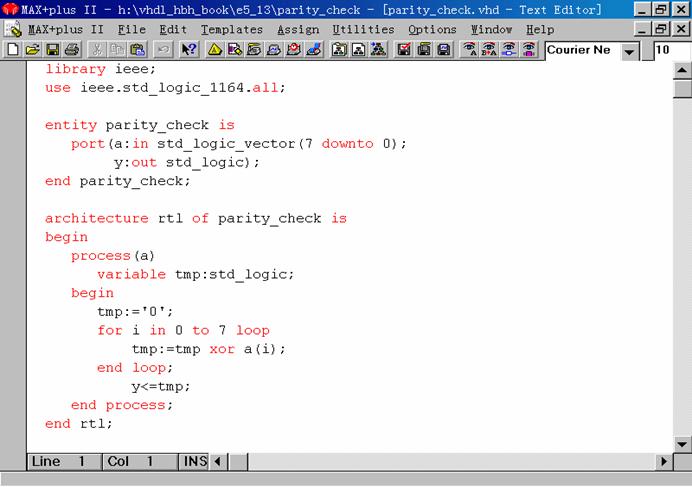Undo the last edit with the curved arrow

pyautogui.click(x=163, y=49)
